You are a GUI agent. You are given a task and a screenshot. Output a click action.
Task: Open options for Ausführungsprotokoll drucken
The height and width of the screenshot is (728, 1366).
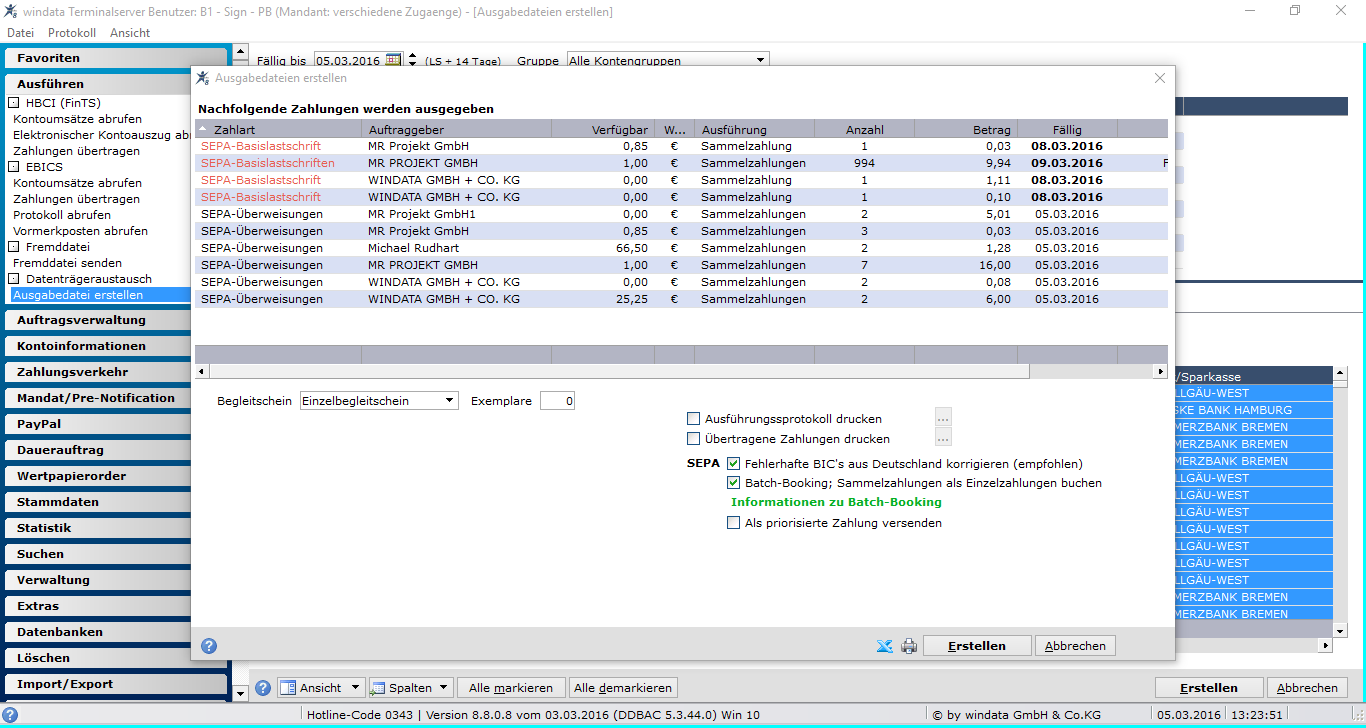click(943, 418)
